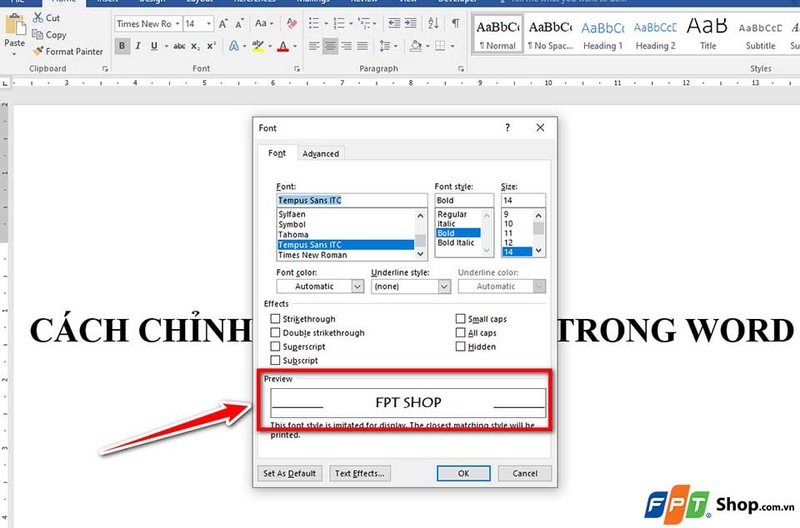Click the Multilevel List icon
Viewport: 800px width, 528px height.
tap(364, 23)
